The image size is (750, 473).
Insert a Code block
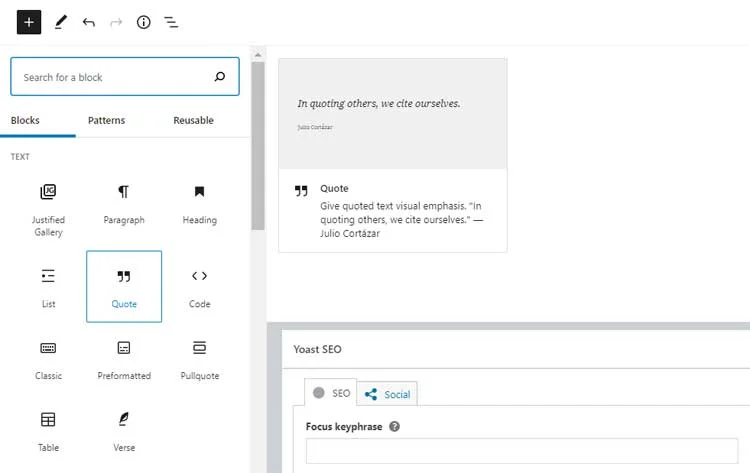coord(199,286)
